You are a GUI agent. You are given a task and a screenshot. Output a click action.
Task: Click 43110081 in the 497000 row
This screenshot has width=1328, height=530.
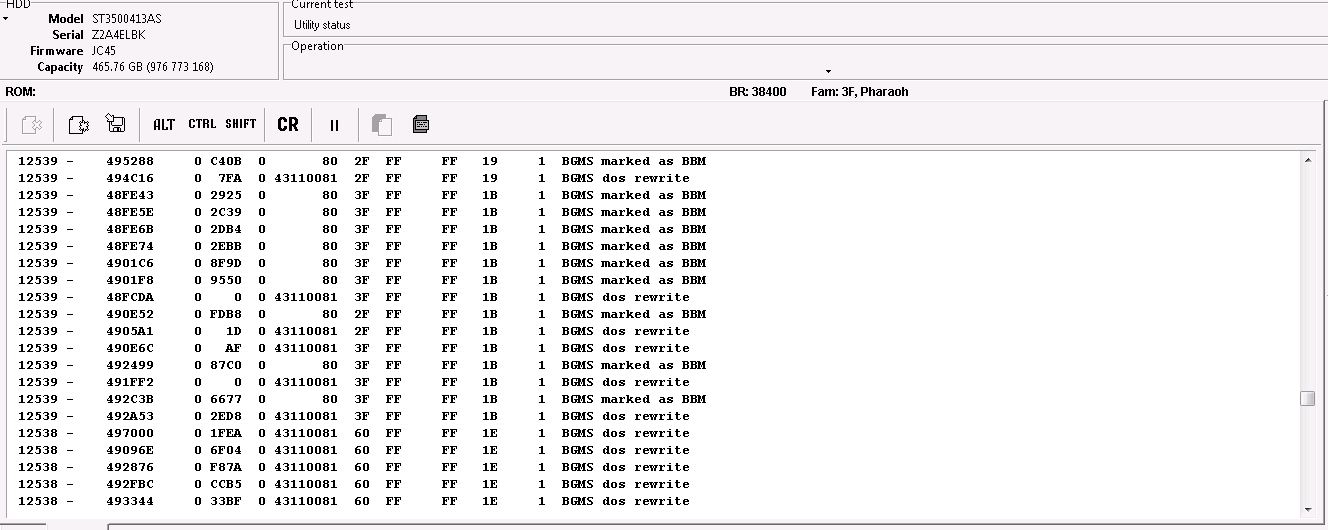pos(306,433)
